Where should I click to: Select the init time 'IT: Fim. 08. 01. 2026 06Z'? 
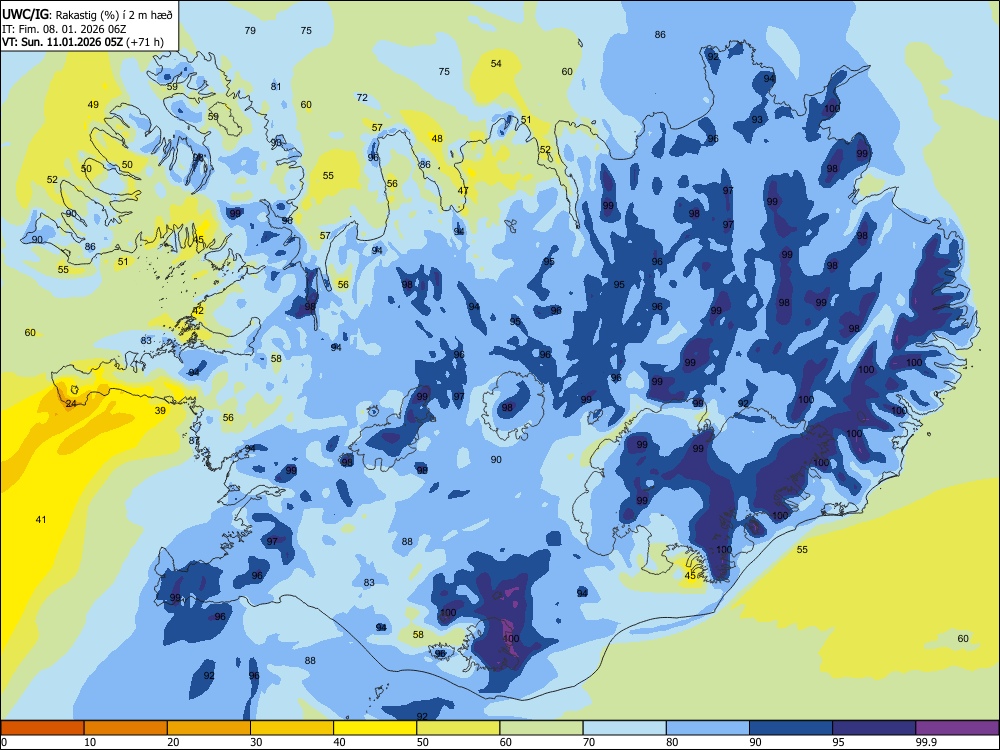pyautogui.click(x=64, y=29)
